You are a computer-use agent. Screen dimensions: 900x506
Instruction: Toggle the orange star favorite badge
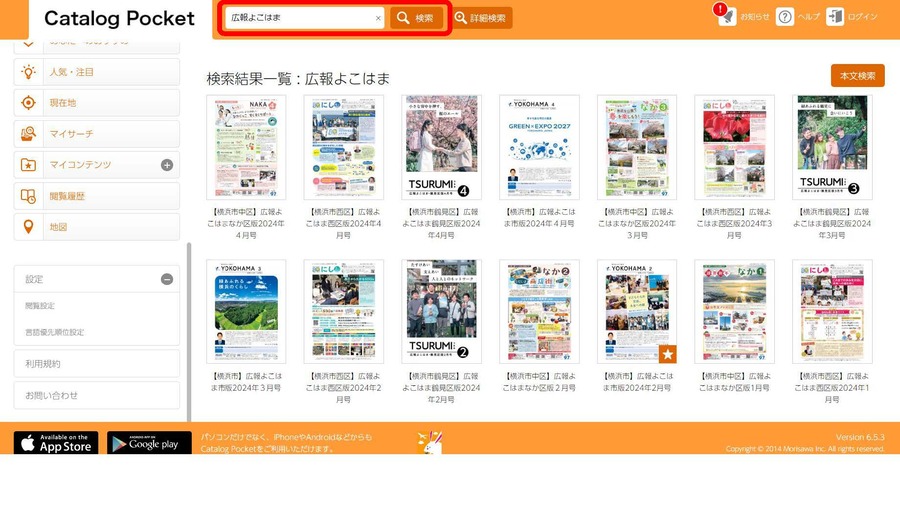pos(668,354)
